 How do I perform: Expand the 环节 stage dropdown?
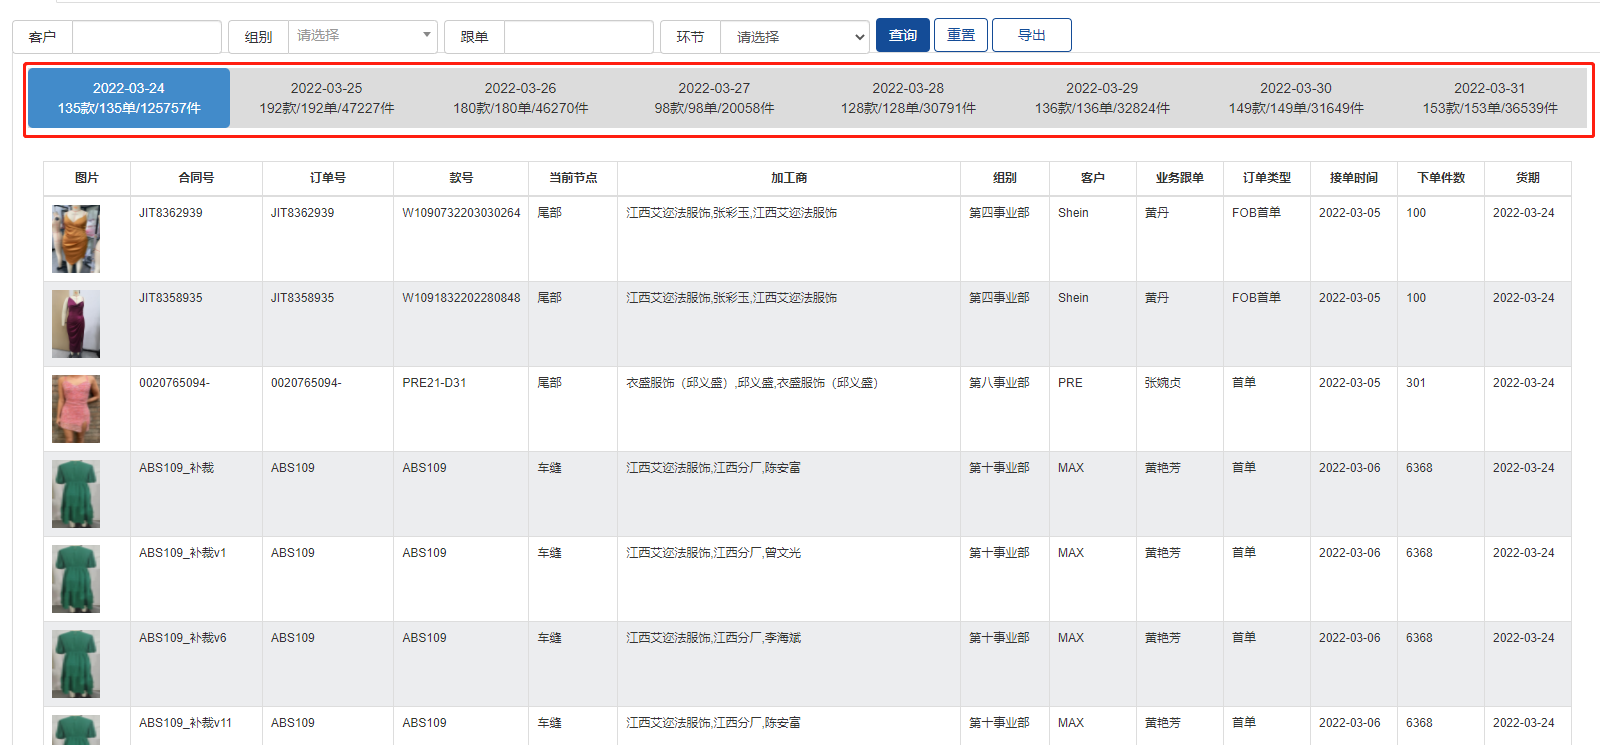click(794, 37)
